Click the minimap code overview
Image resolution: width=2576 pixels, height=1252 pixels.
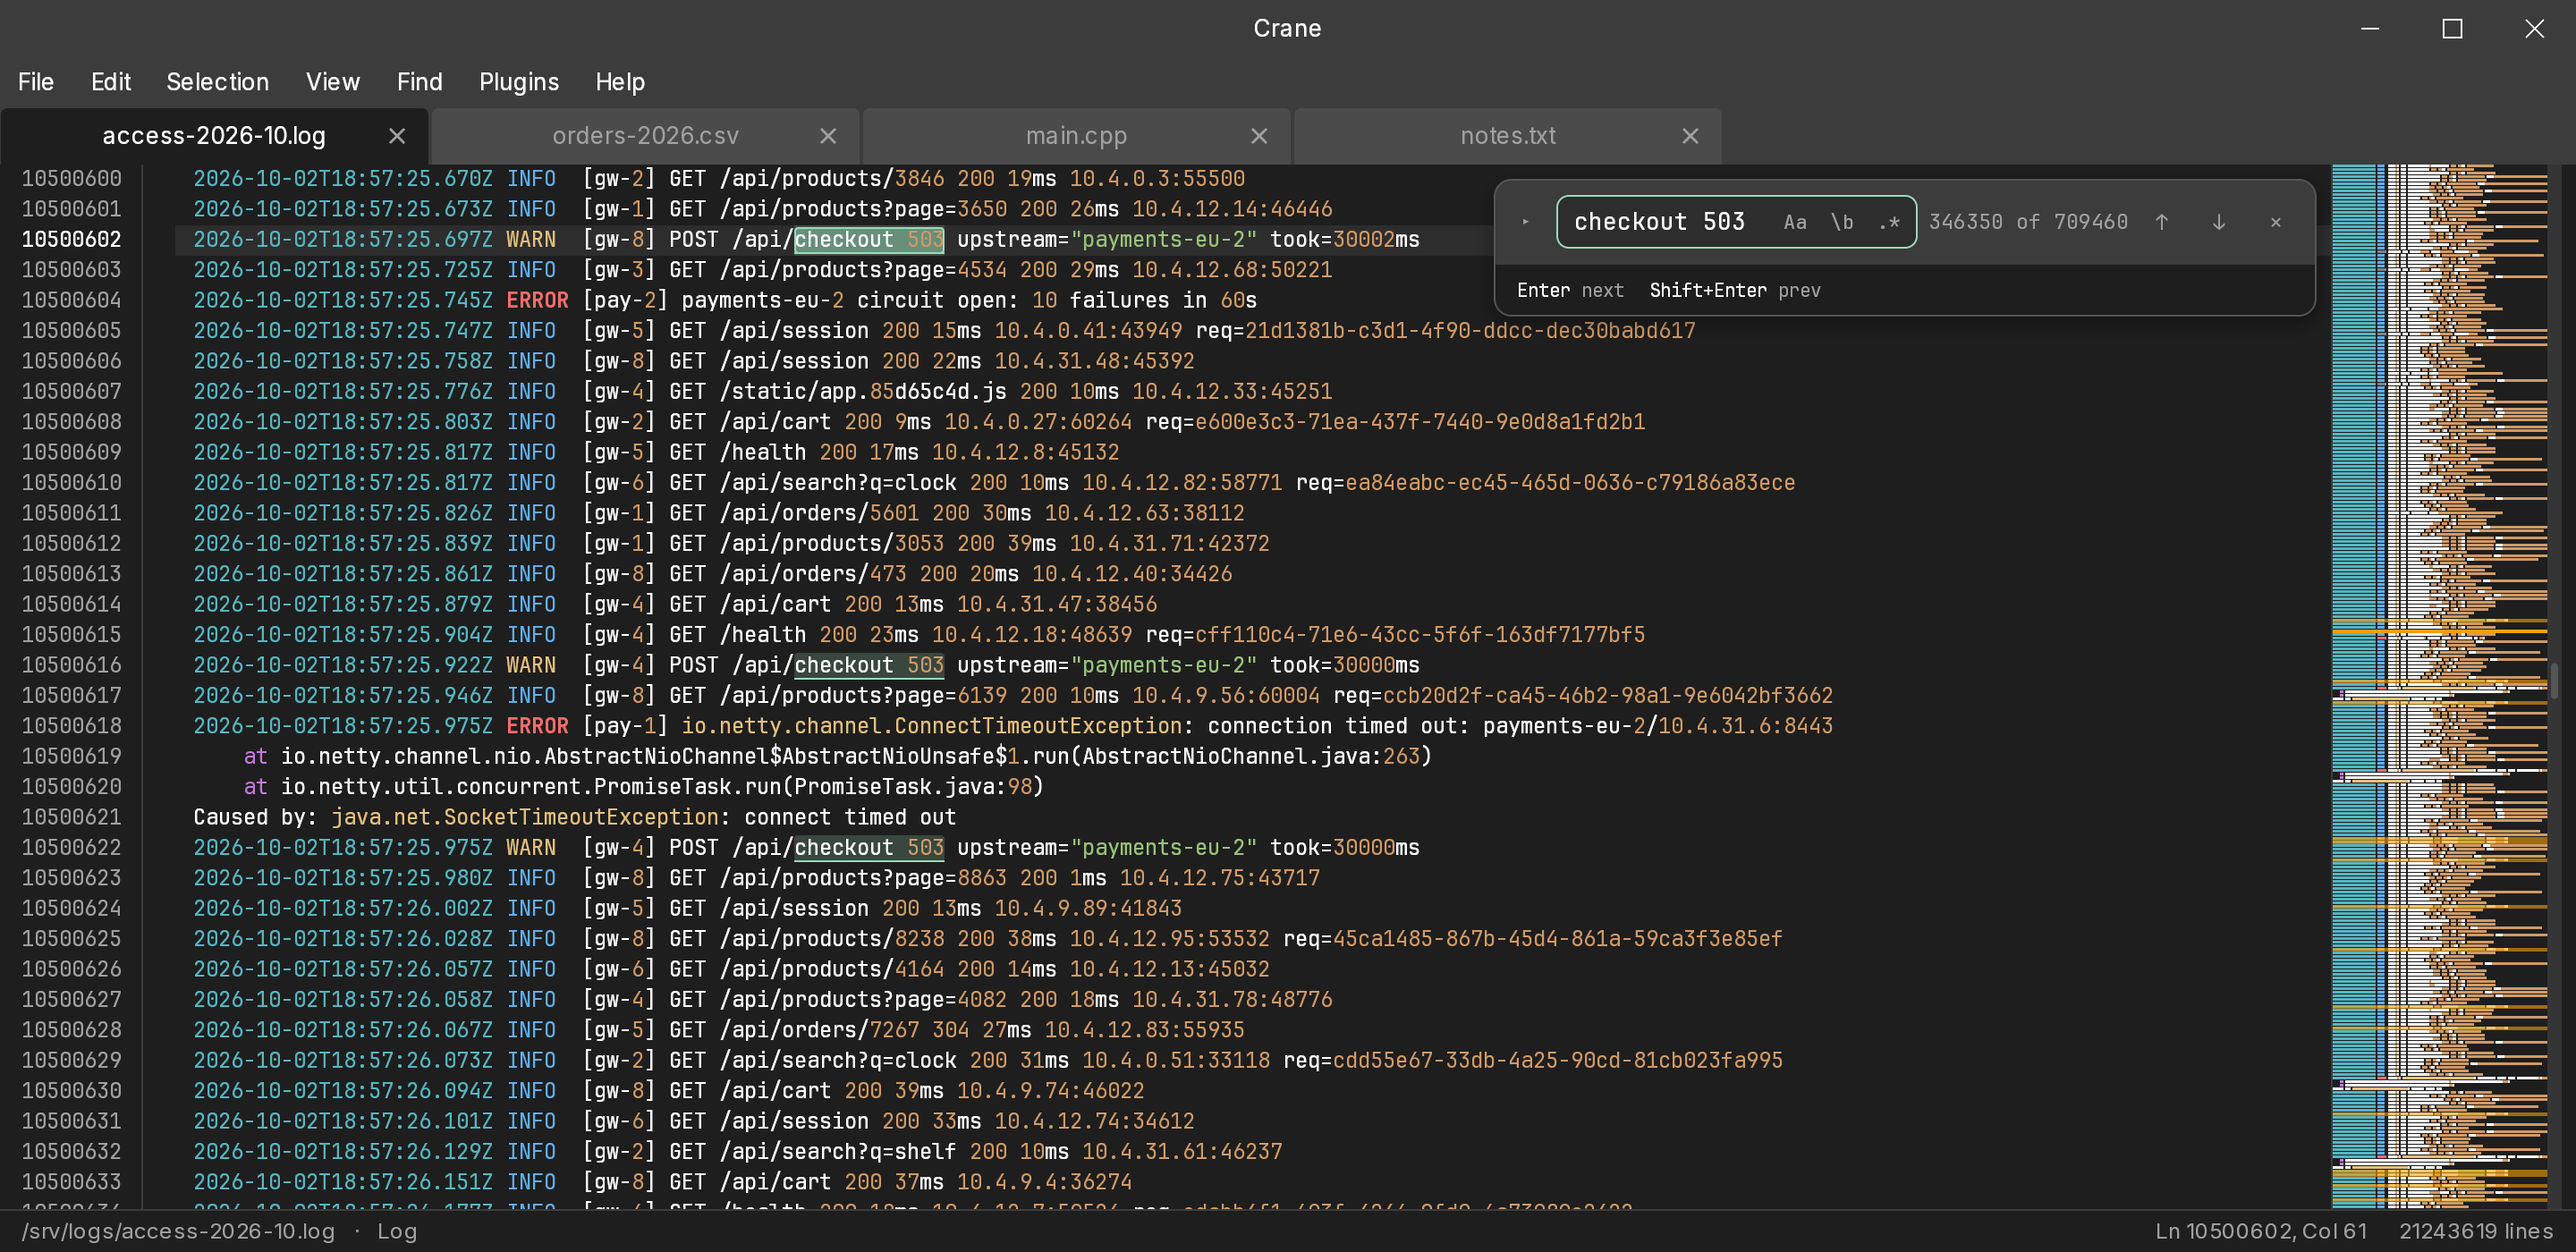[x=2440, y=686]
